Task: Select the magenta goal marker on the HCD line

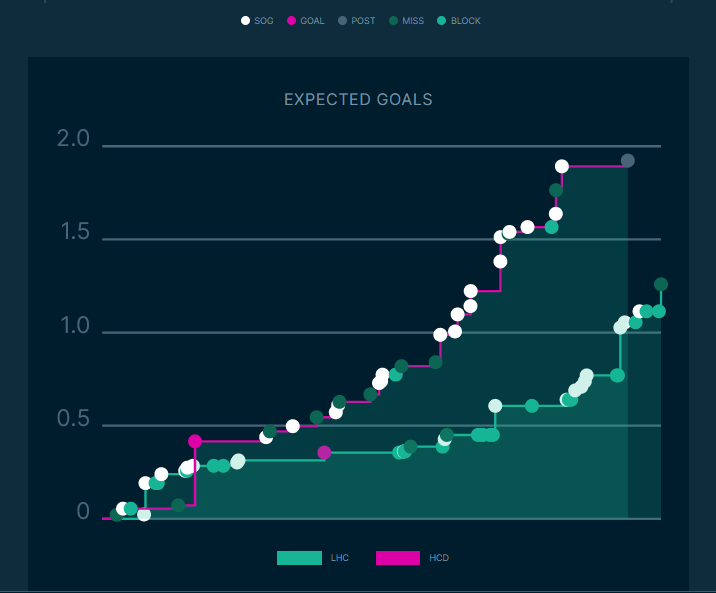Action: point(195,441)
